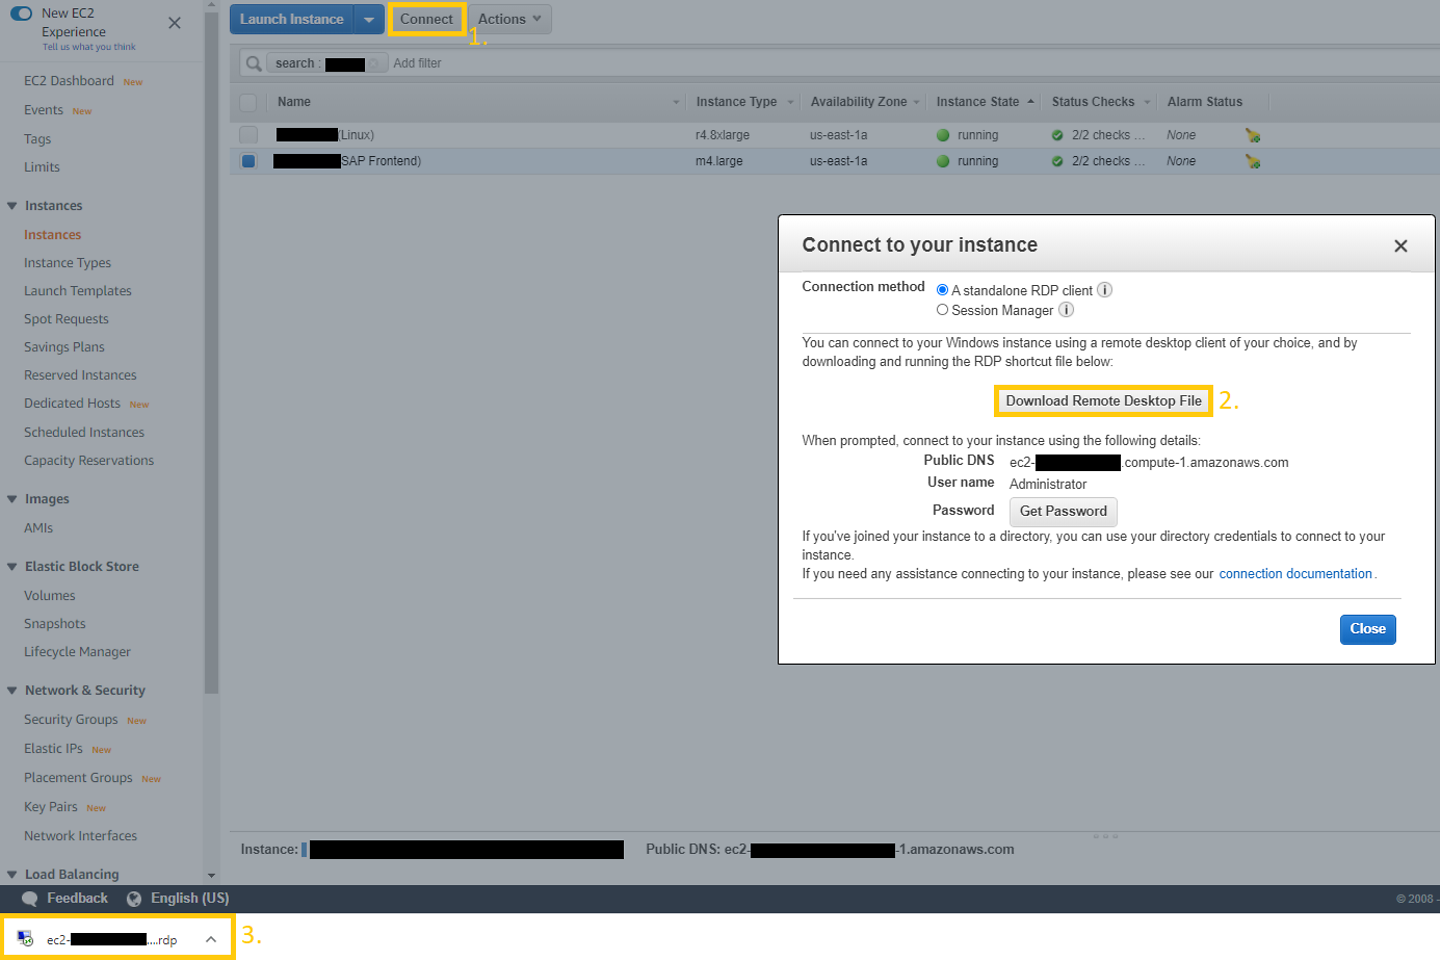Image resolution: width=1440 pixels, height=960 pixels.
Task: Open the Instance Type column dropdown arrow
Action: pyautogui.click(x=790, y=102)
